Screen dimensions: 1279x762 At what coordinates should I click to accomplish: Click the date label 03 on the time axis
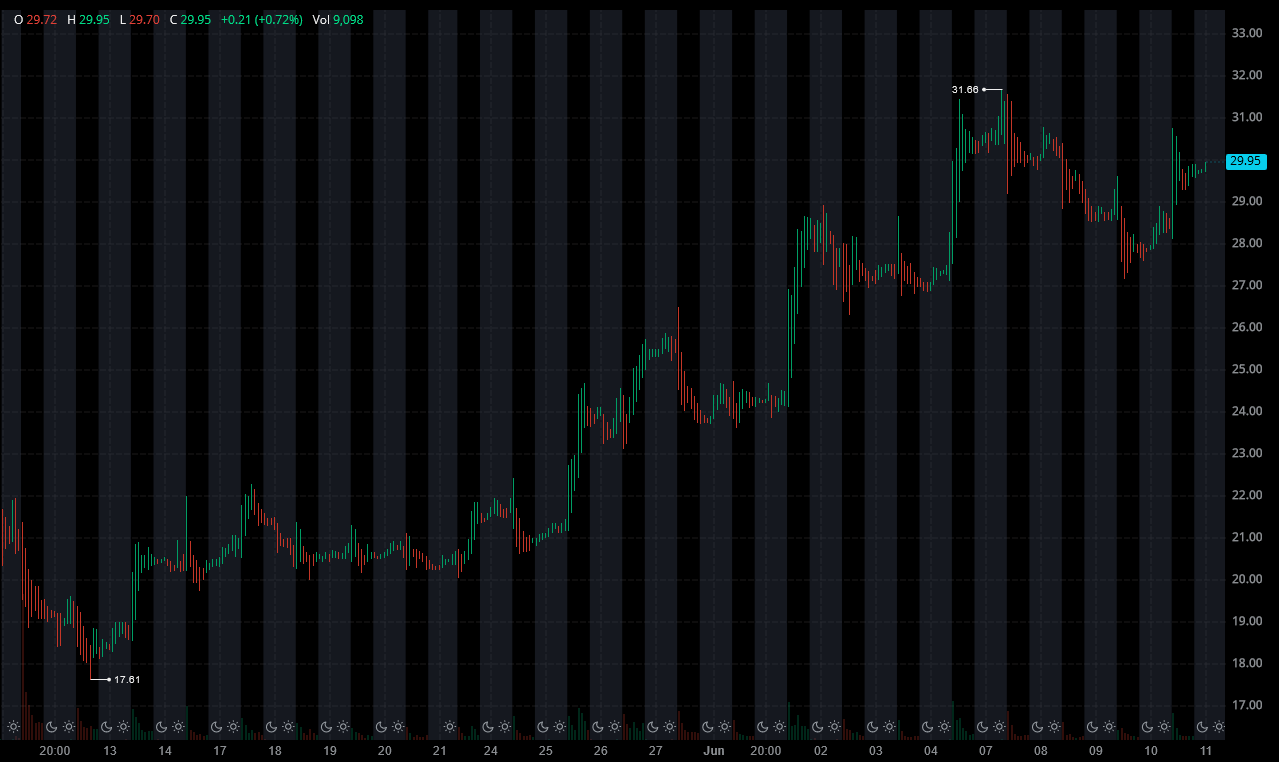coord(876,751)
